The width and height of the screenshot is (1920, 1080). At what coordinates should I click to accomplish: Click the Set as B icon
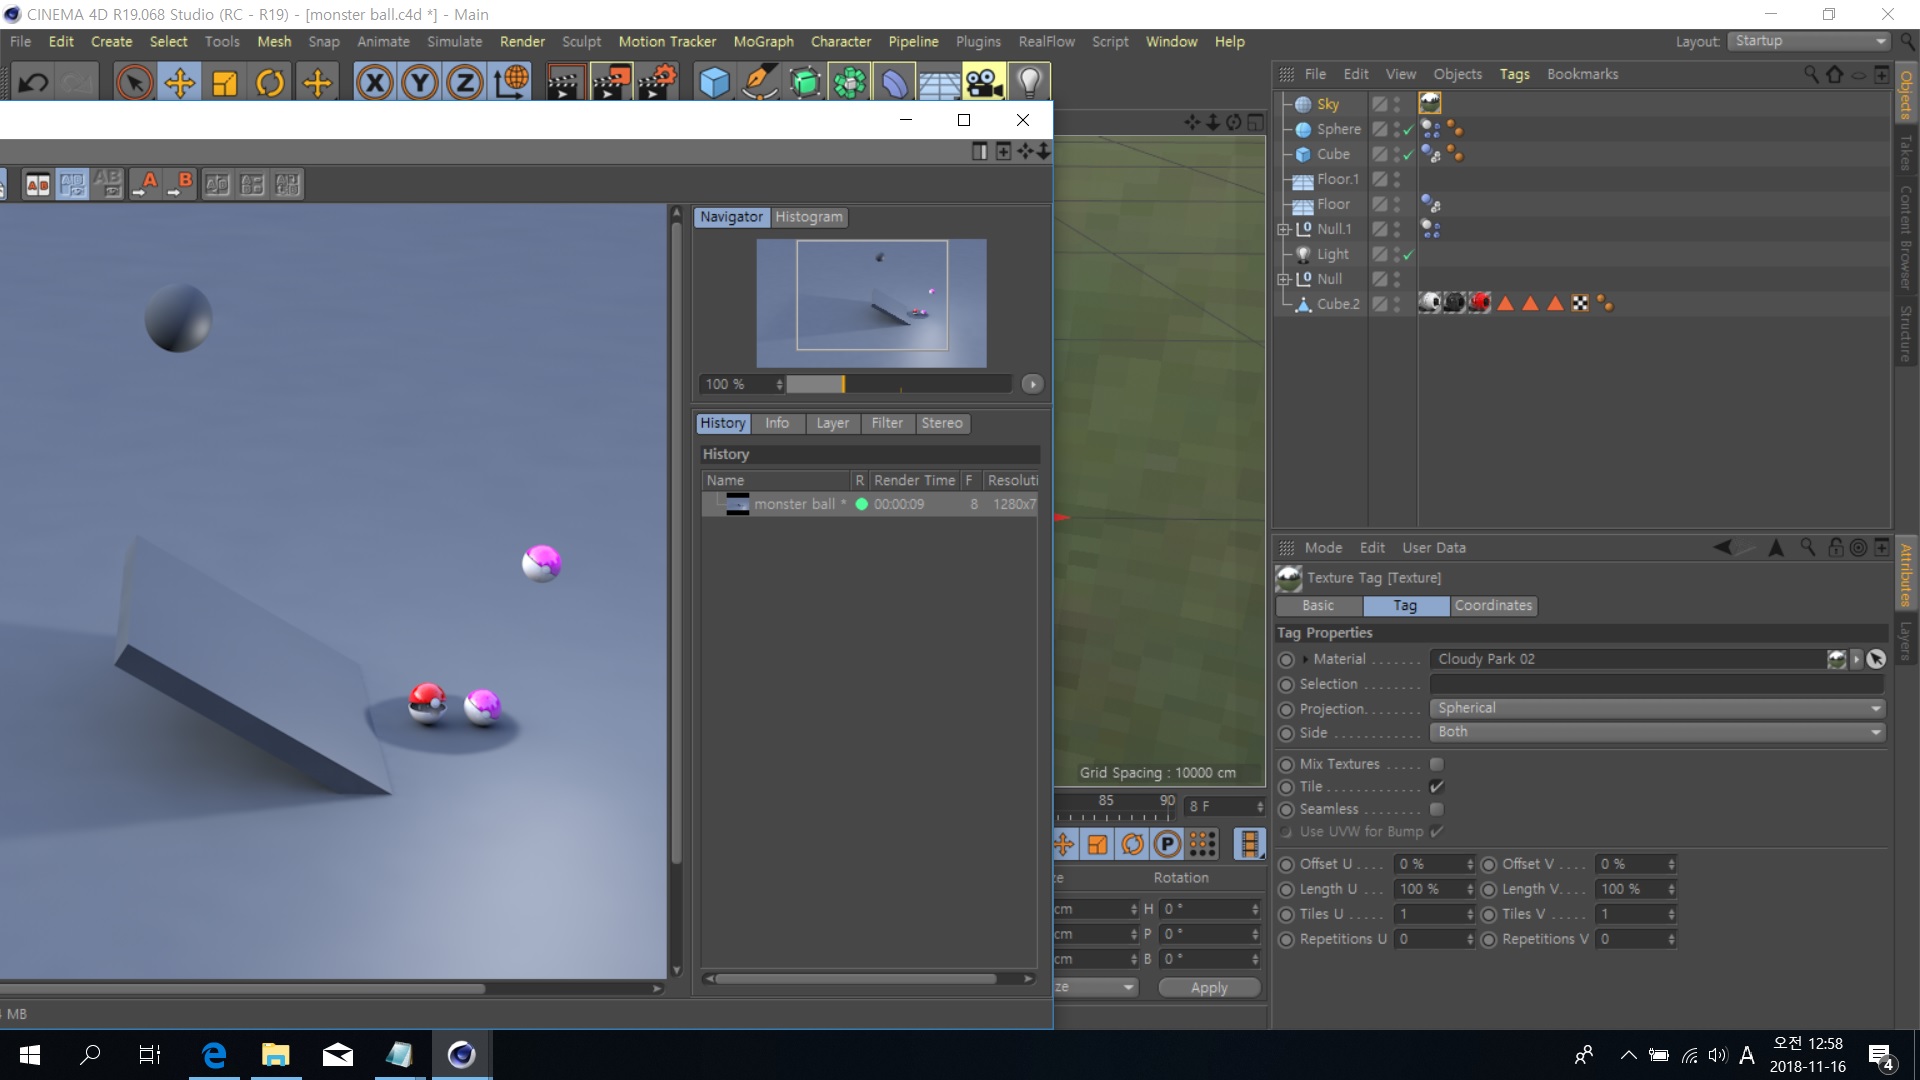click(181, 184)
